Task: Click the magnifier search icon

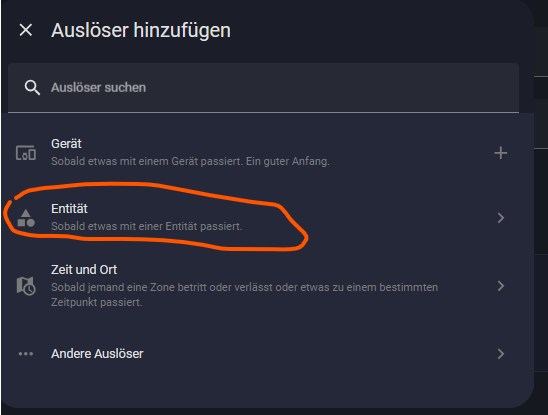Action: point(32,87)
